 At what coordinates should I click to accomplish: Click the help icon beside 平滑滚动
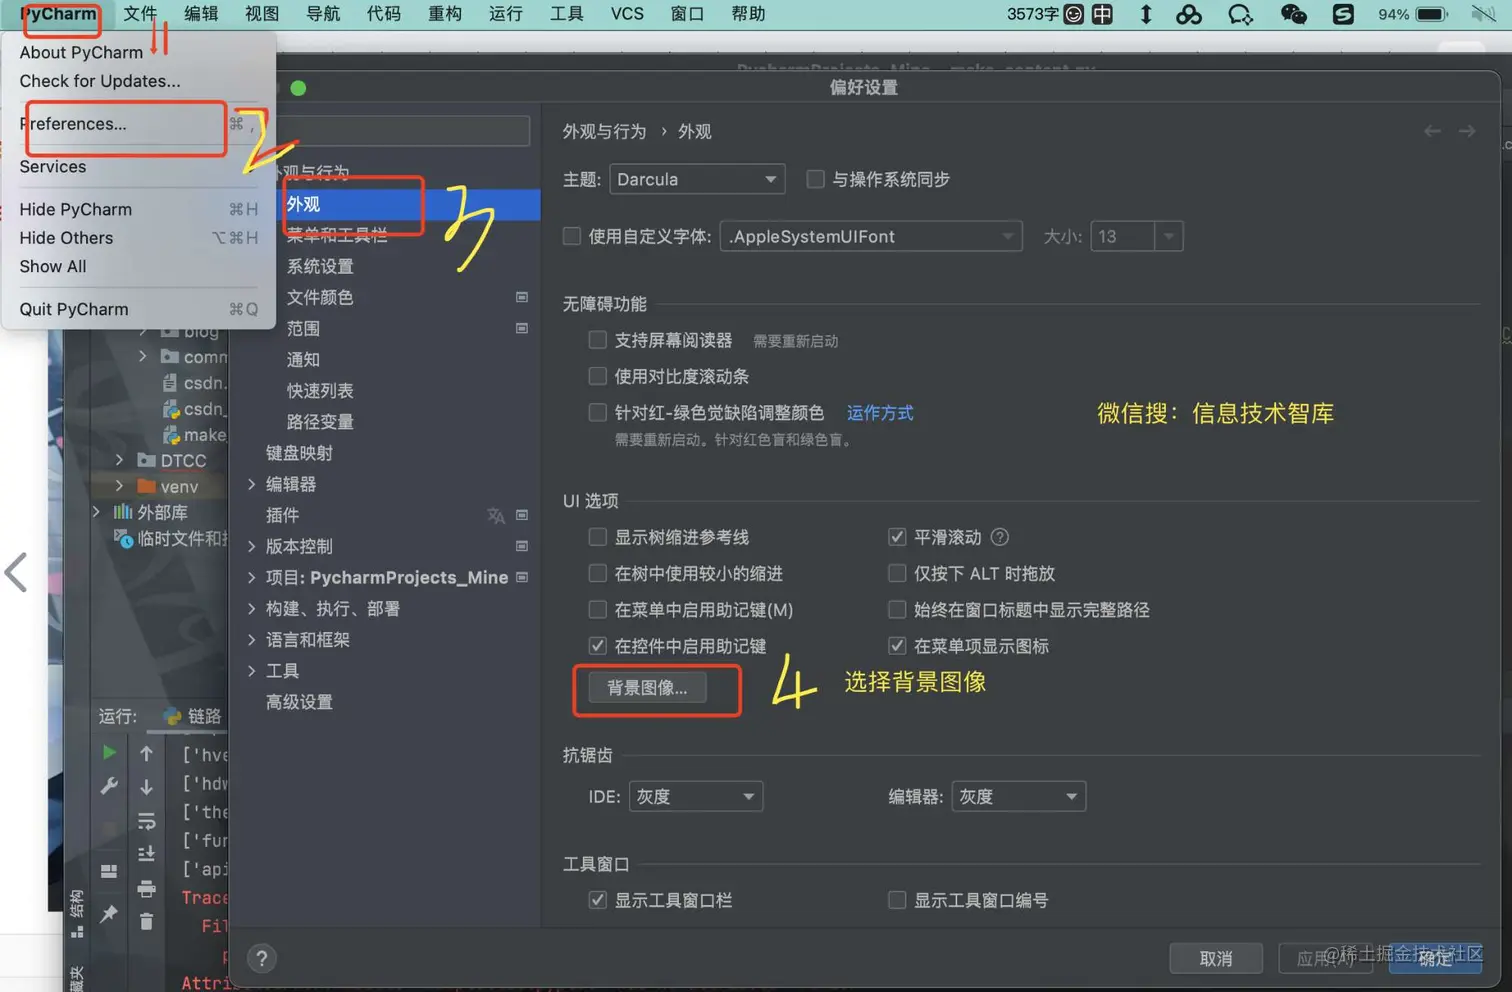pos(999,537)
